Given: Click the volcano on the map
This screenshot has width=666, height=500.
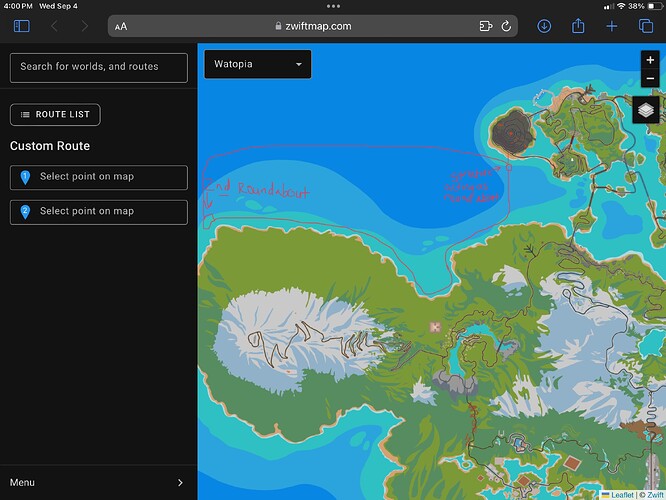Looking at the screenshot, I should pyautogui.click(x=511, y=132).
